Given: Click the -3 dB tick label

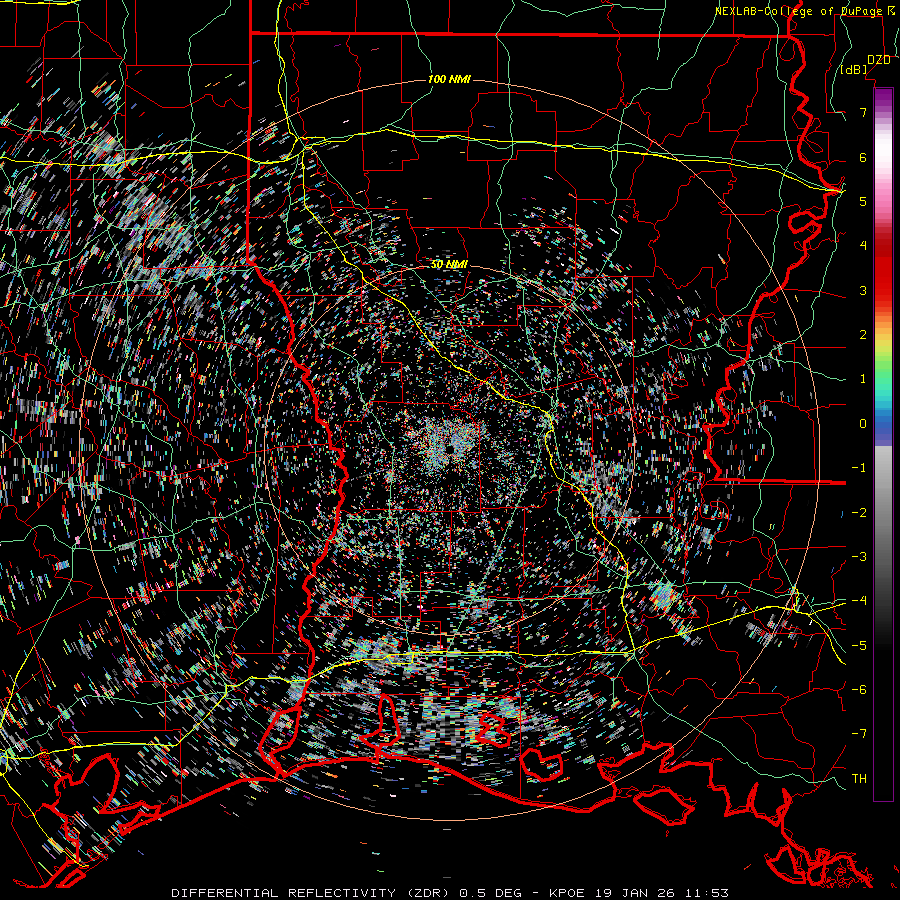Looking at the screenshot, I should coord(859,557).
